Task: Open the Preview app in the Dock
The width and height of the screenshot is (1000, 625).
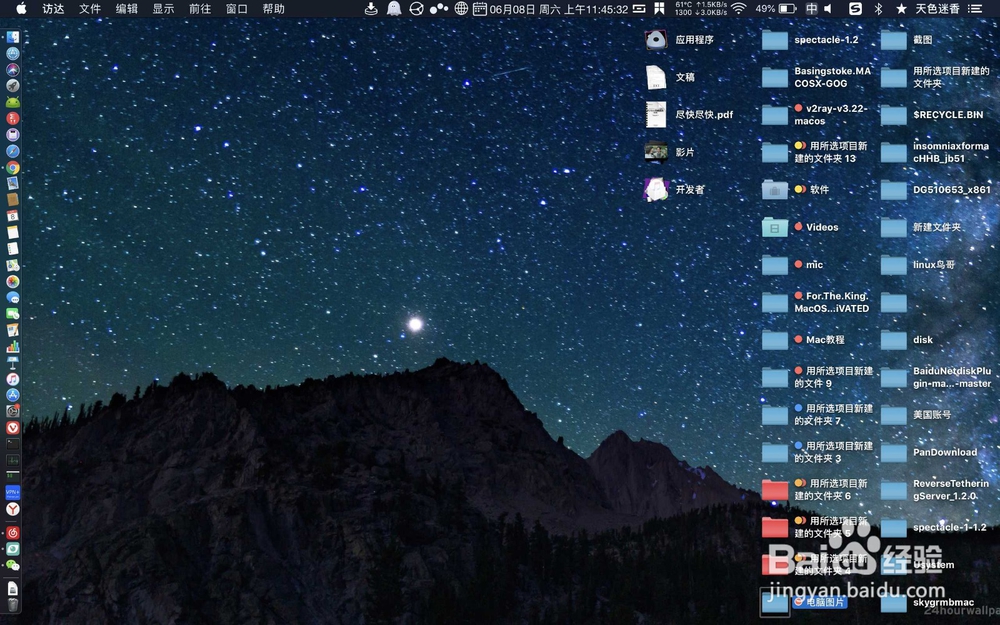Action: point(13,184)
